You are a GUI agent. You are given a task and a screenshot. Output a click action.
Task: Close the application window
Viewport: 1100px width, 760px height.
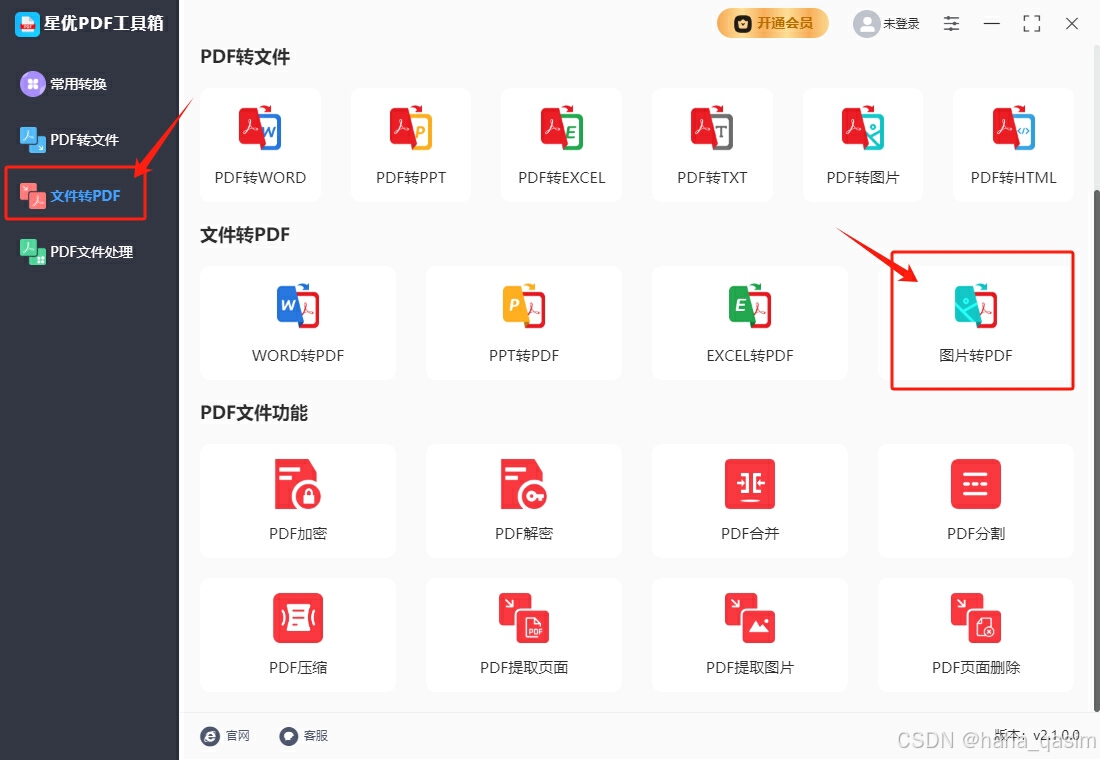[x=1072, y=24]
